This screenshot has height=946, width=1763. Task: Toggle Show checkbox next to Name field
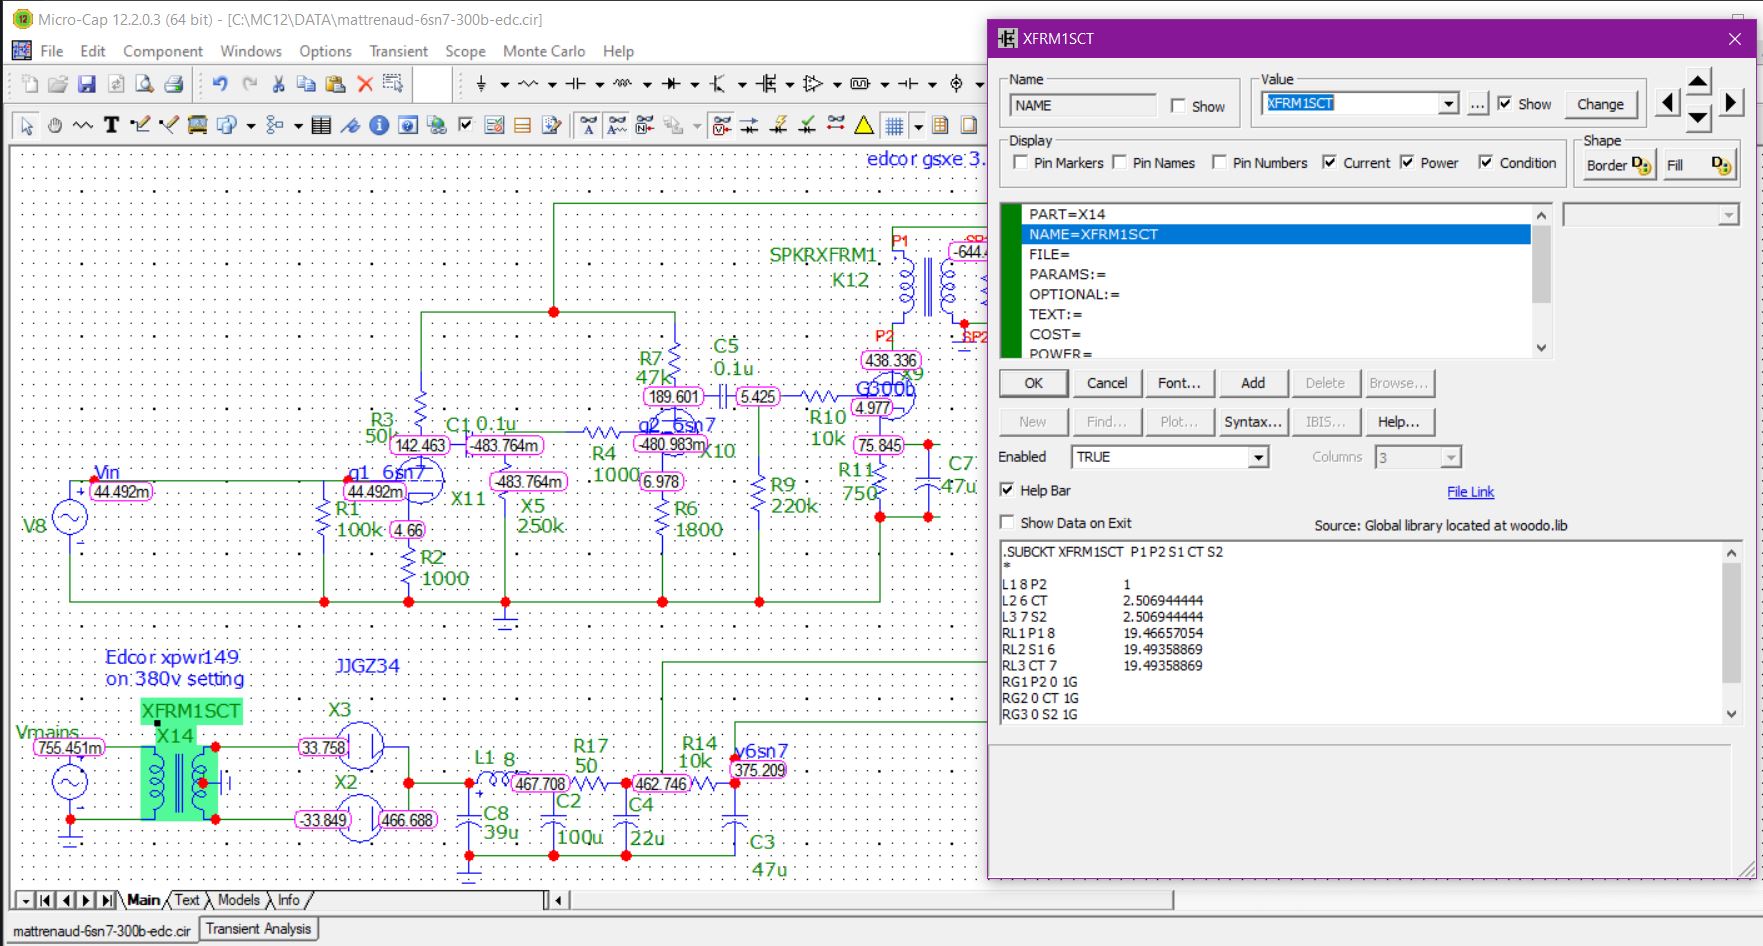click(1178, 106)
